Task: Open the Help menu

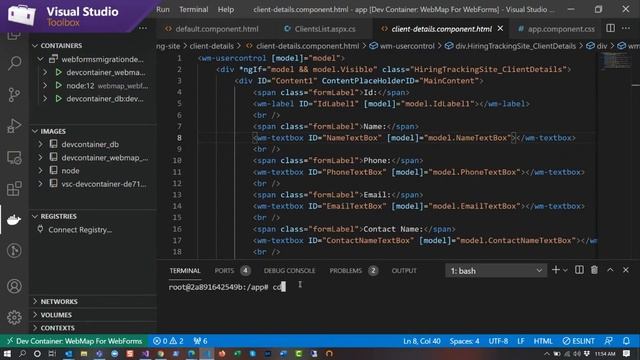Action: pos(226,9)
